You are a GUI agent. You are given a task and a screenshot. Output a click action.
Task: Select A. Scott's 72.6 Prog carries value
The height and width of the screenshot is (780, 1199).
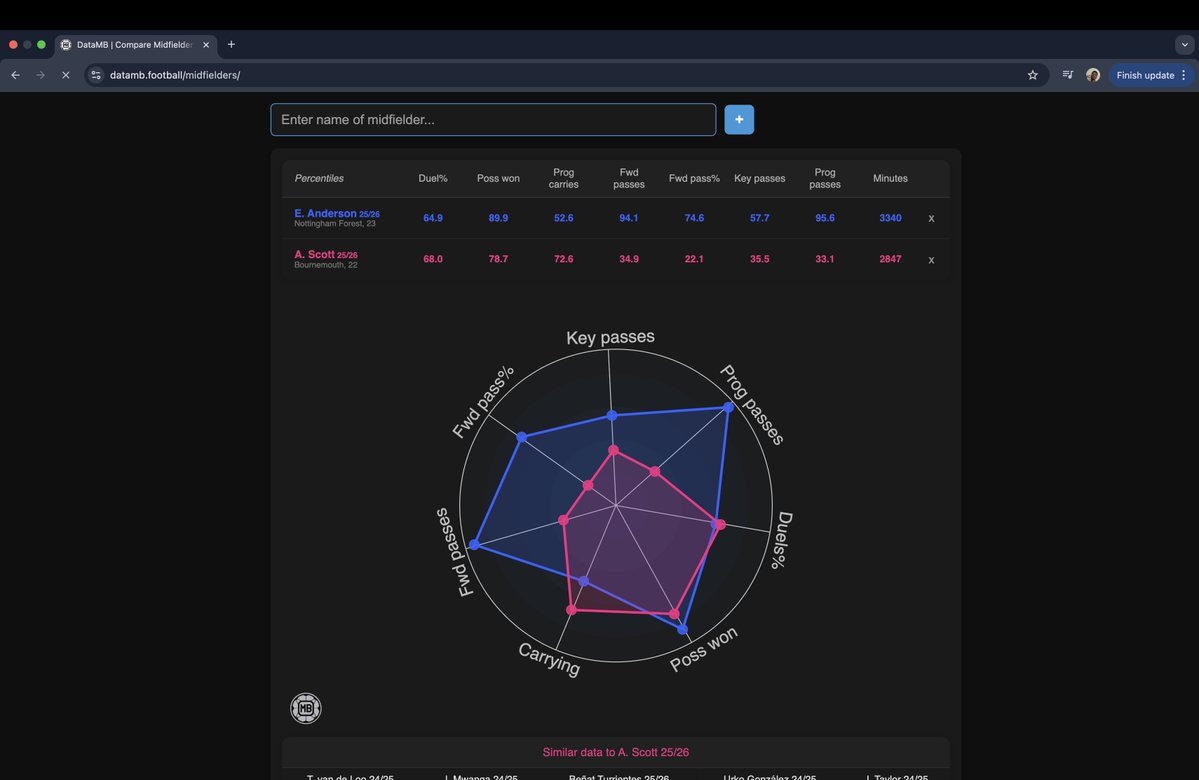coord(564,259)
